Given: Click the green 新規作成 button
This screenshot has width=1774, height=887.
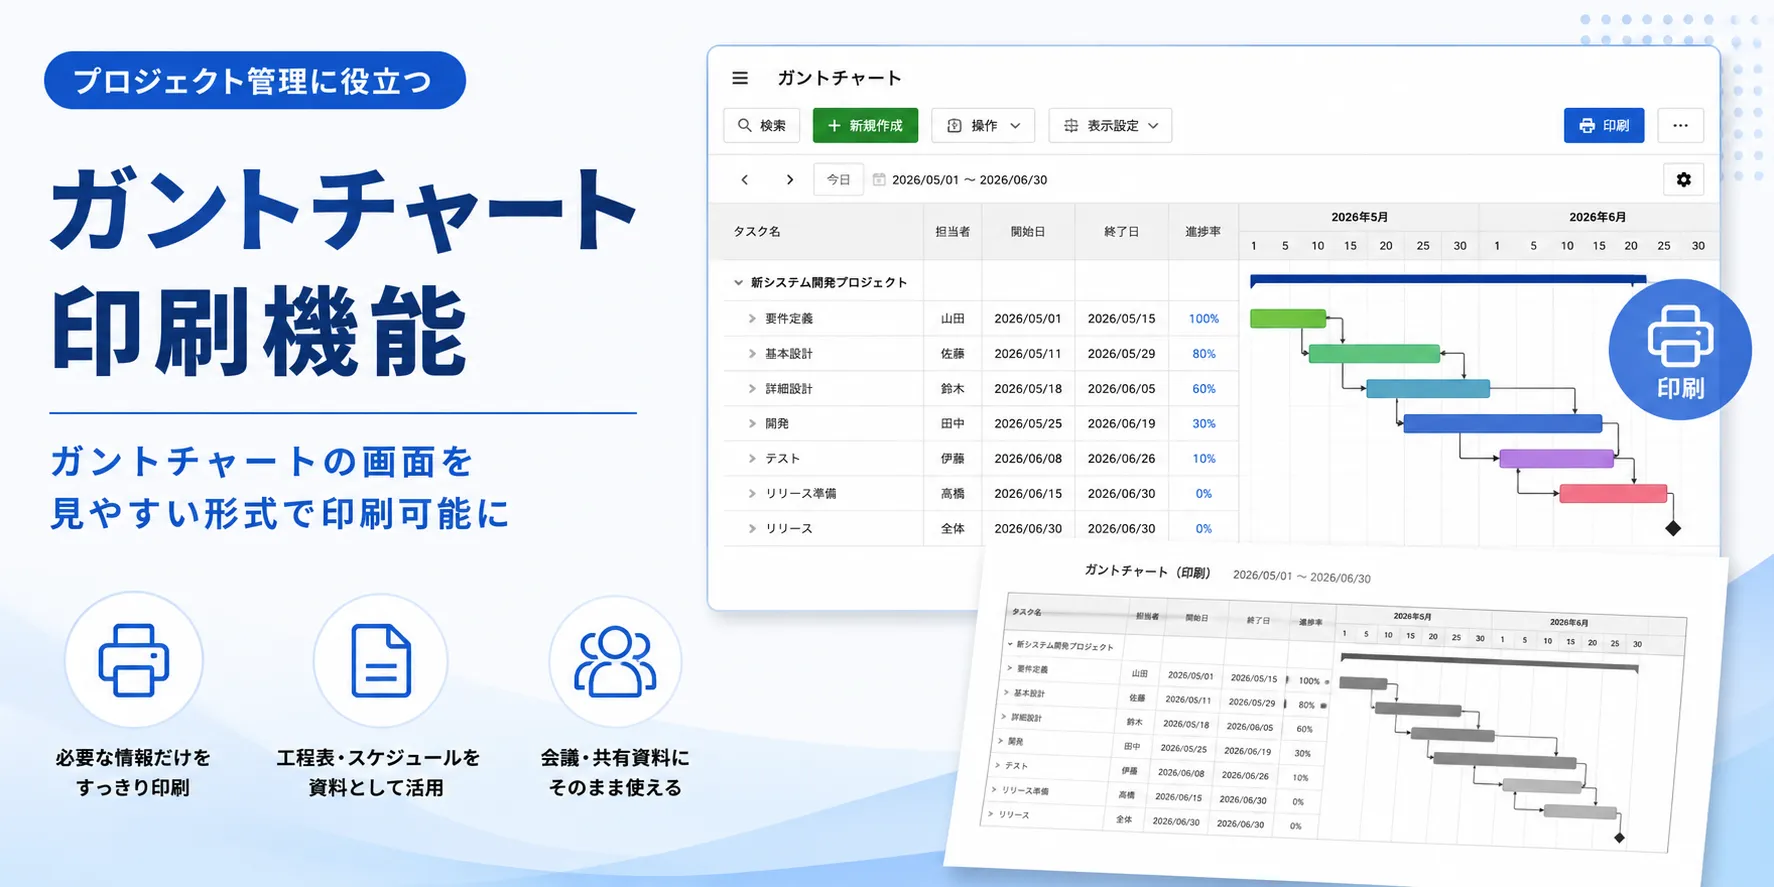Looking at the screenshot, I should (x=865, y=126).
